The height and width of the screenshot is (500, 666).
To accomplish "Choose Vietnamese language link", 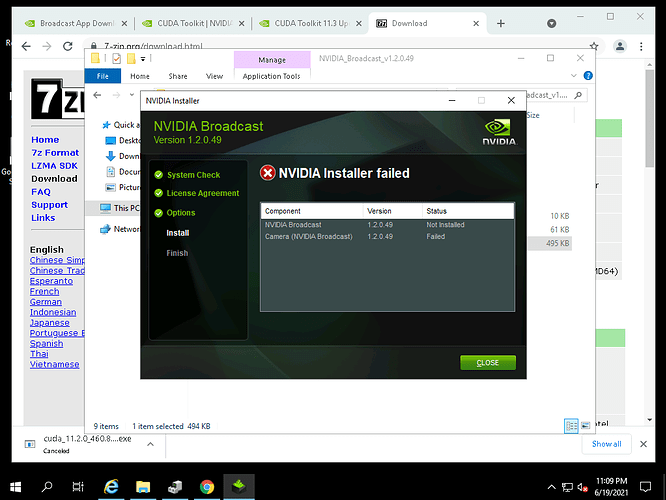I will (x=54, y=364).
